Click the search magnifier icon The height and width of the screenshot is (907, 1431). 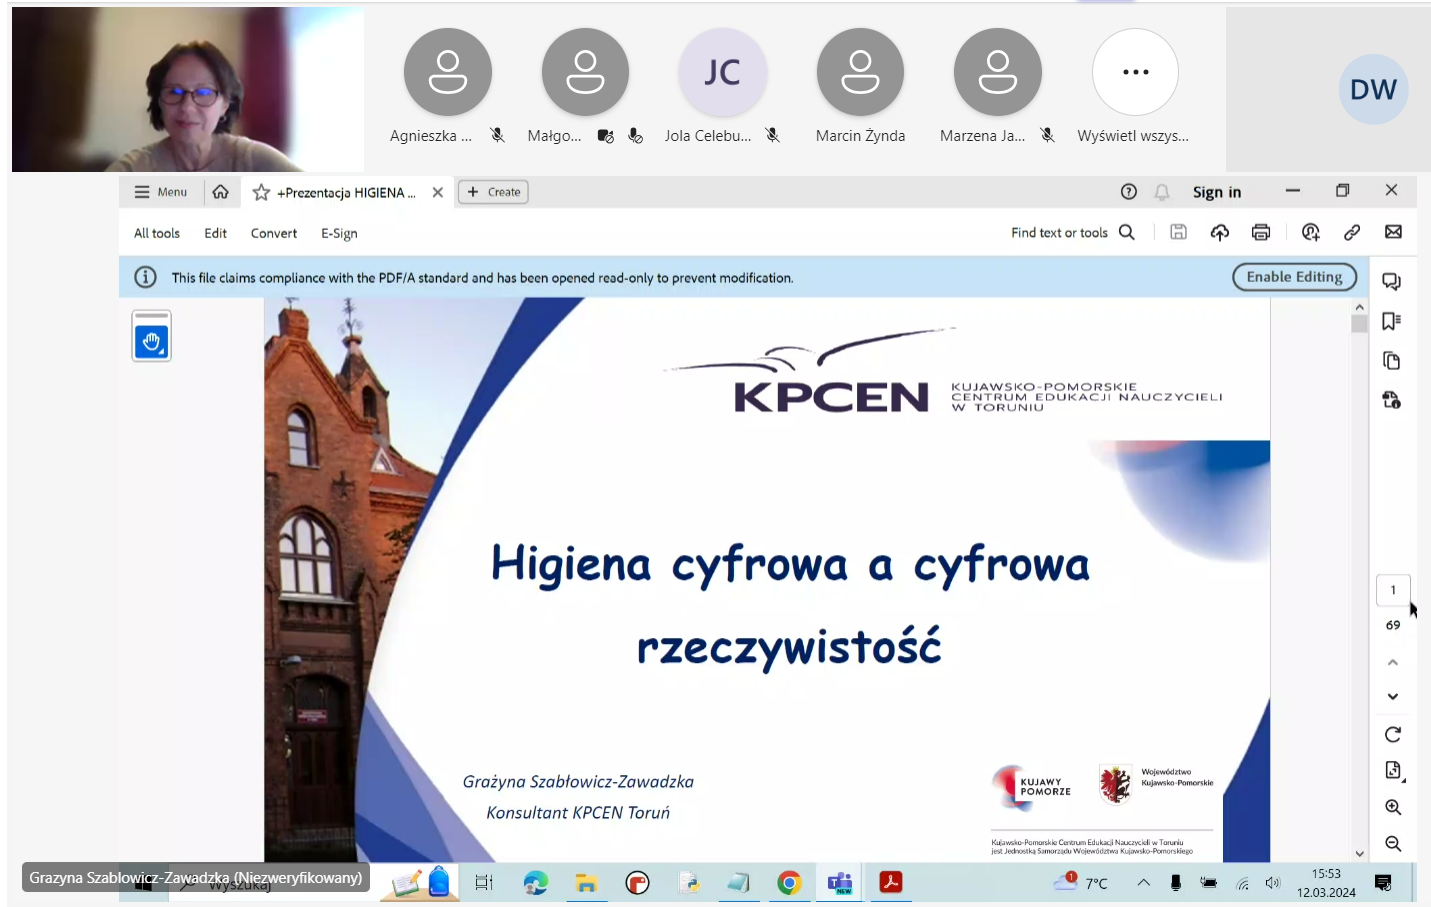point(1127,232)
